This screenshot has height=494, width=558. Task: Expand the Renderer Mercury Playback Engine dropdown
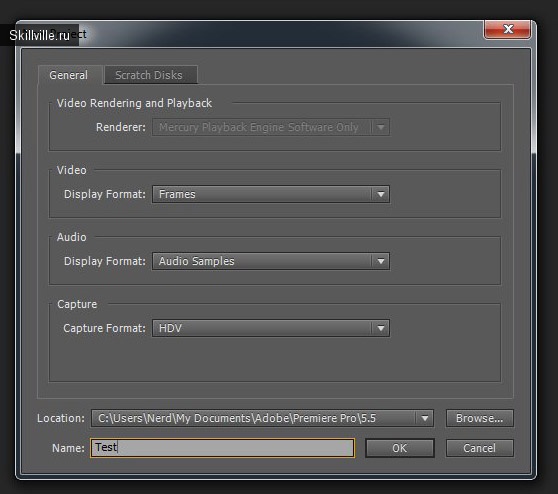click(x=271, y=127)
